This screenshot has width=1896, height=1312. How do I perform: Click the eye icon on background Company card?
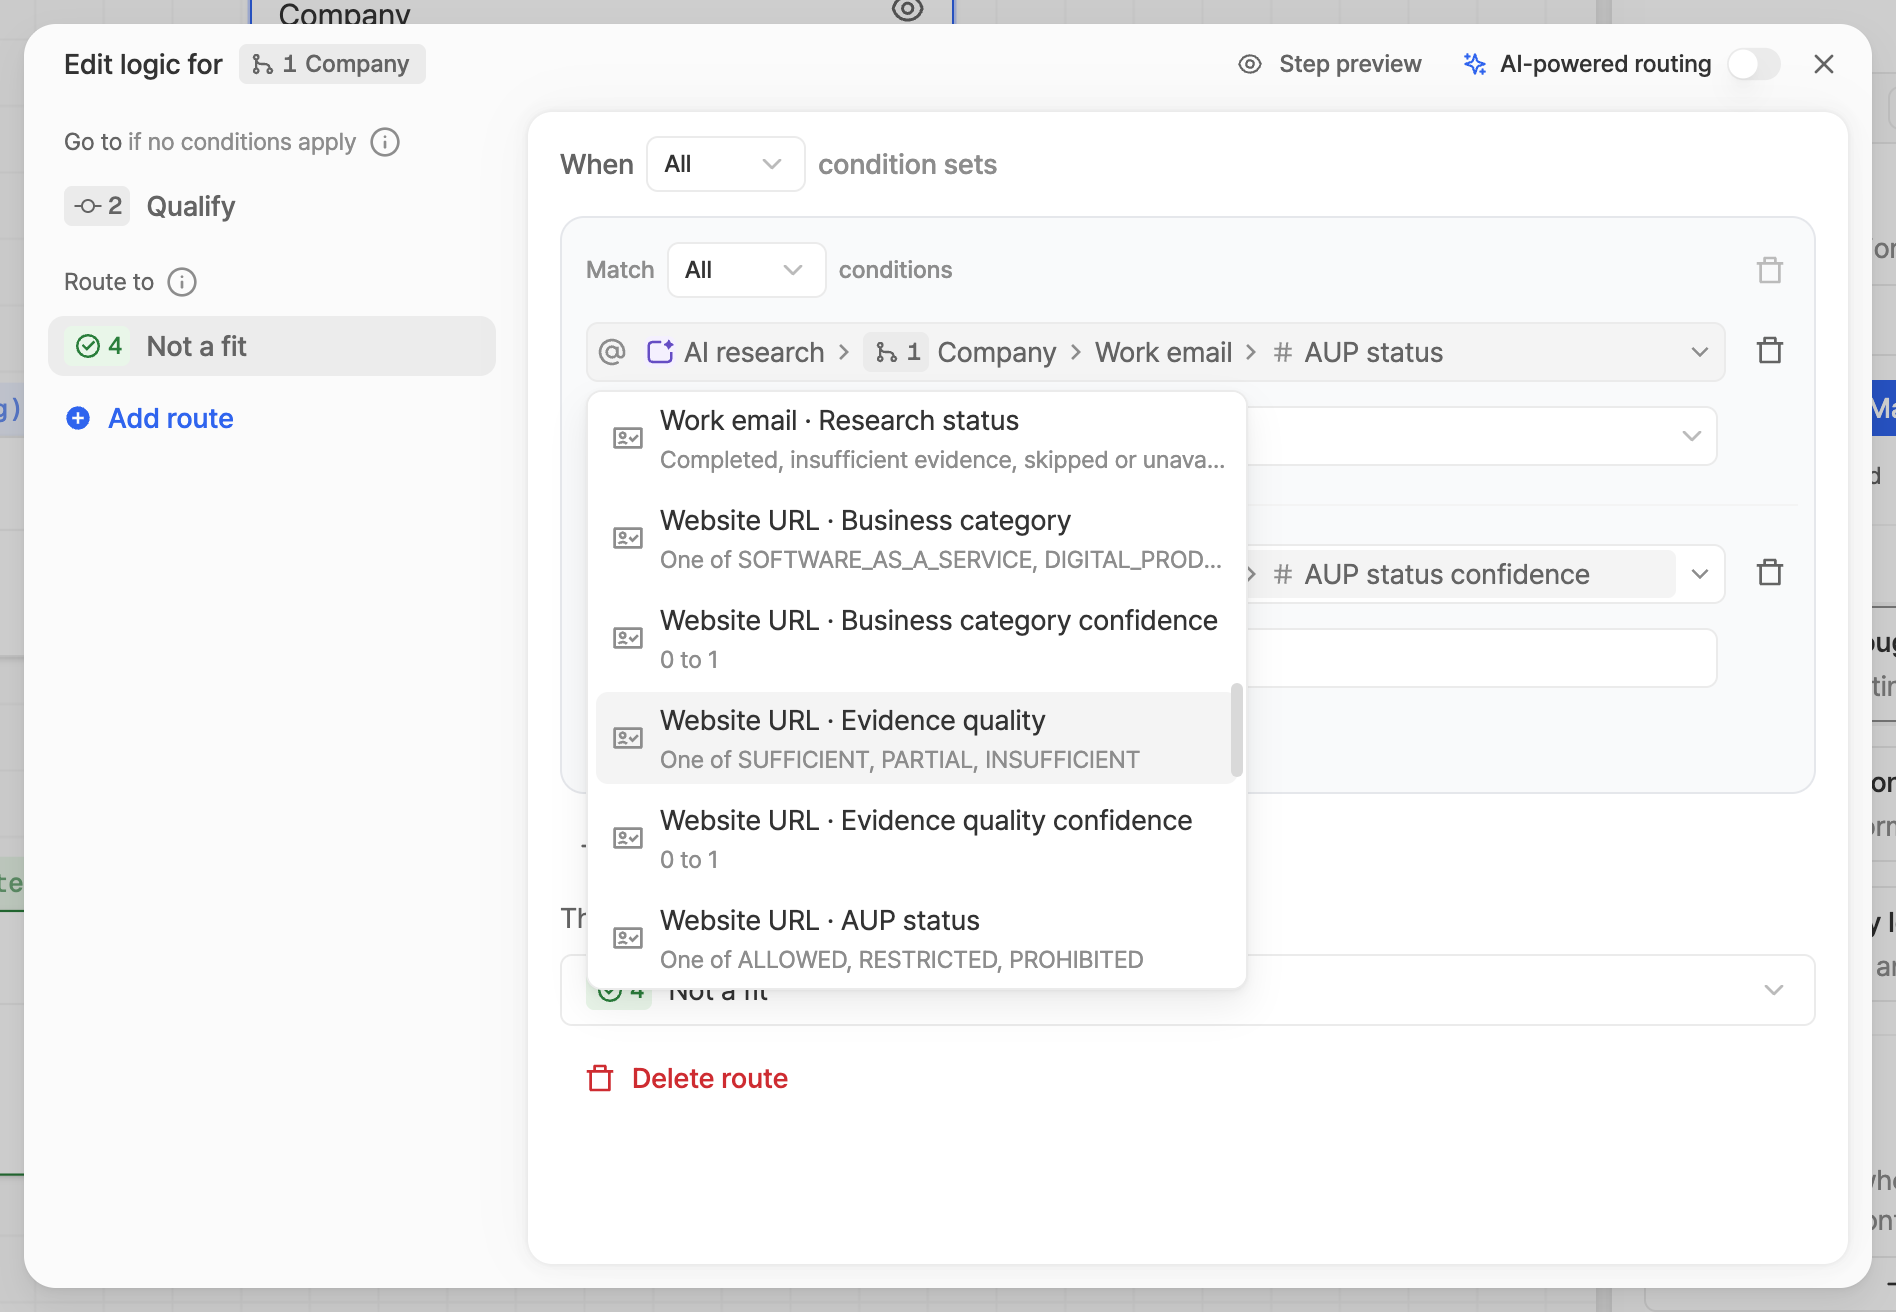coord(907,10)
